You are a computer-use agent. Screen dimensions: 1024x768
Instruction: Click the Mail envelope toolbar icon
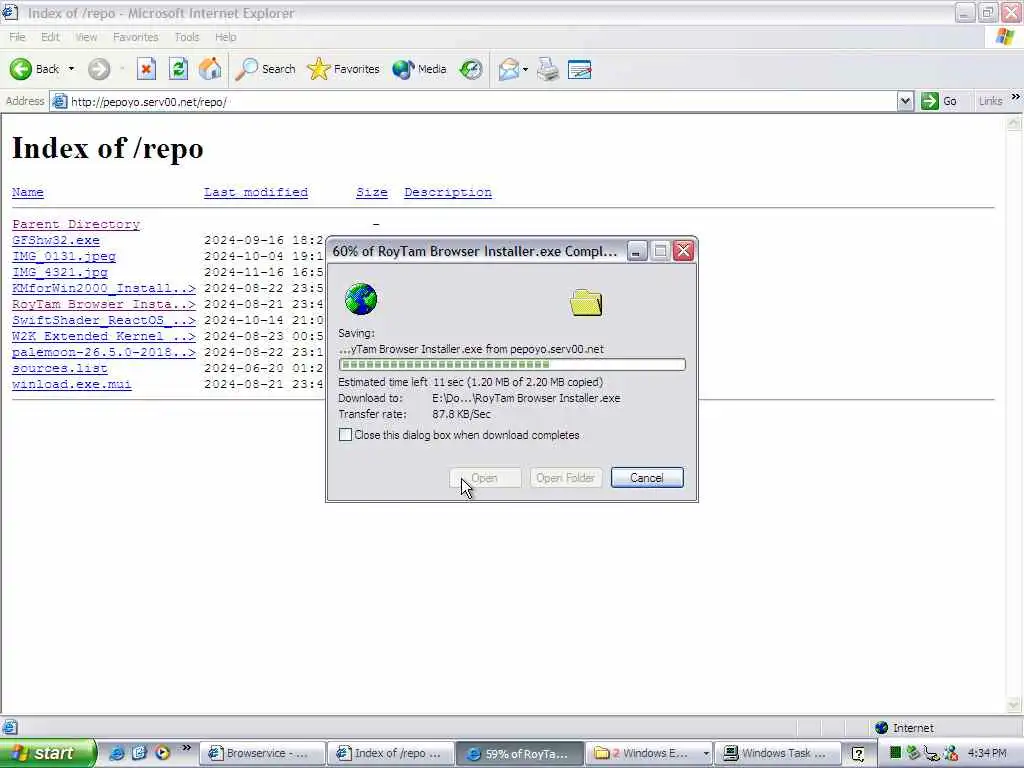tap(509, 69)
